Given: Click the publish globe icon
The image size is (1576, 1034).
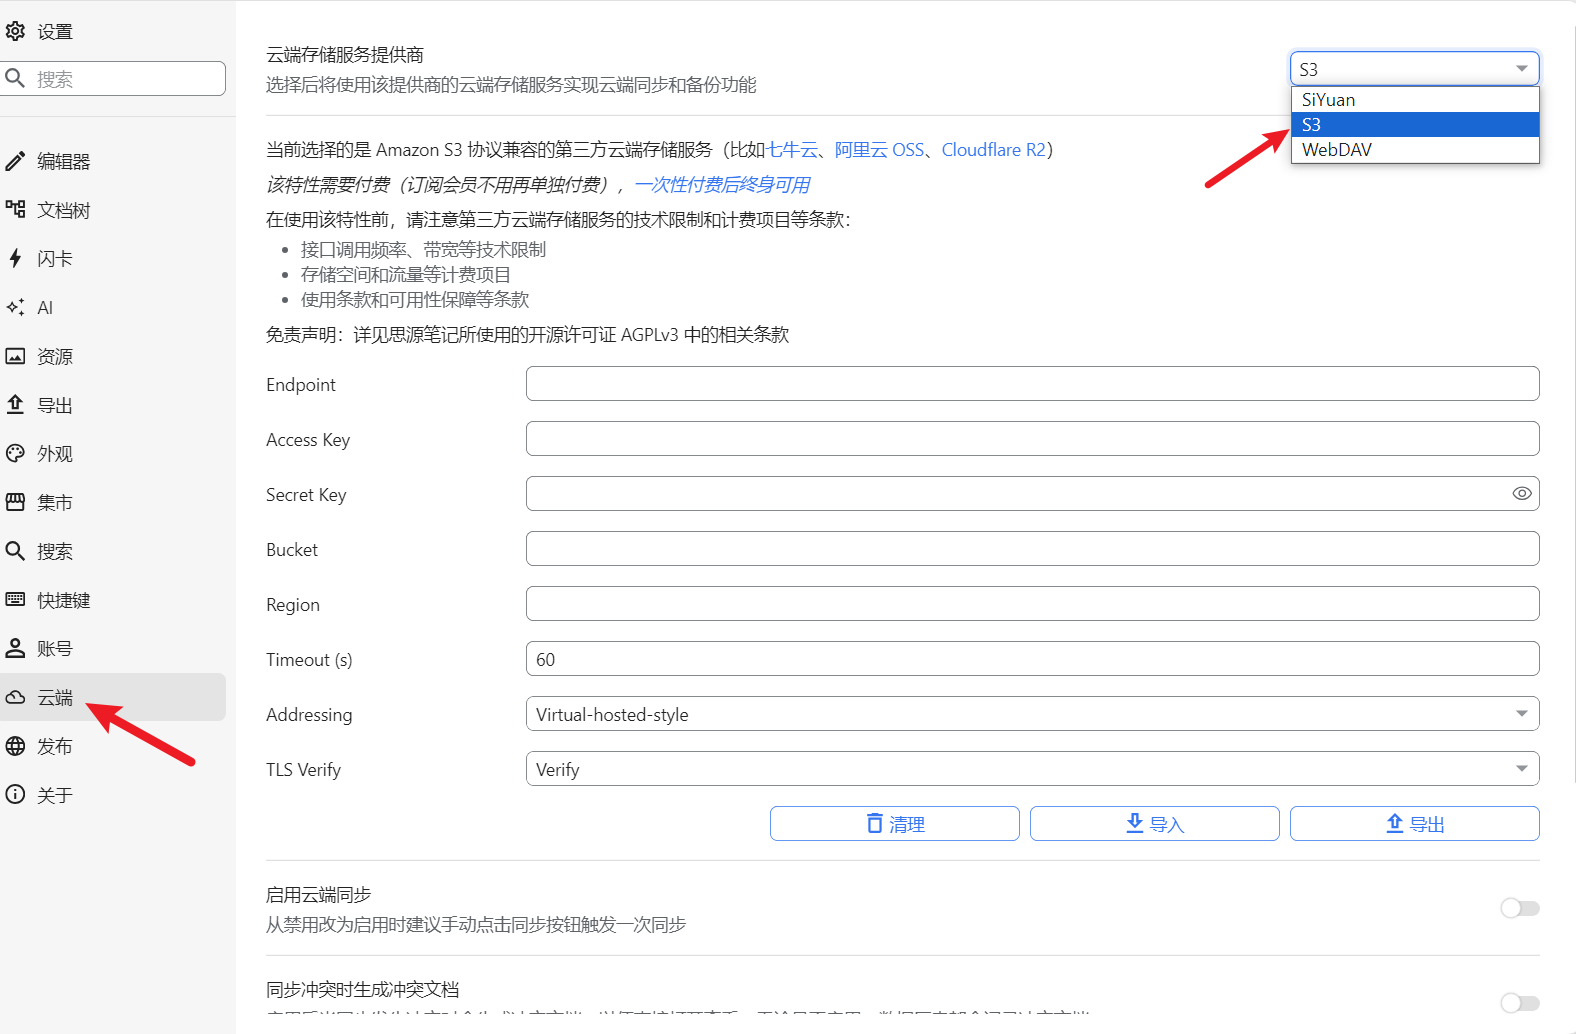Looking at the screenshot, I should [15, 746].
